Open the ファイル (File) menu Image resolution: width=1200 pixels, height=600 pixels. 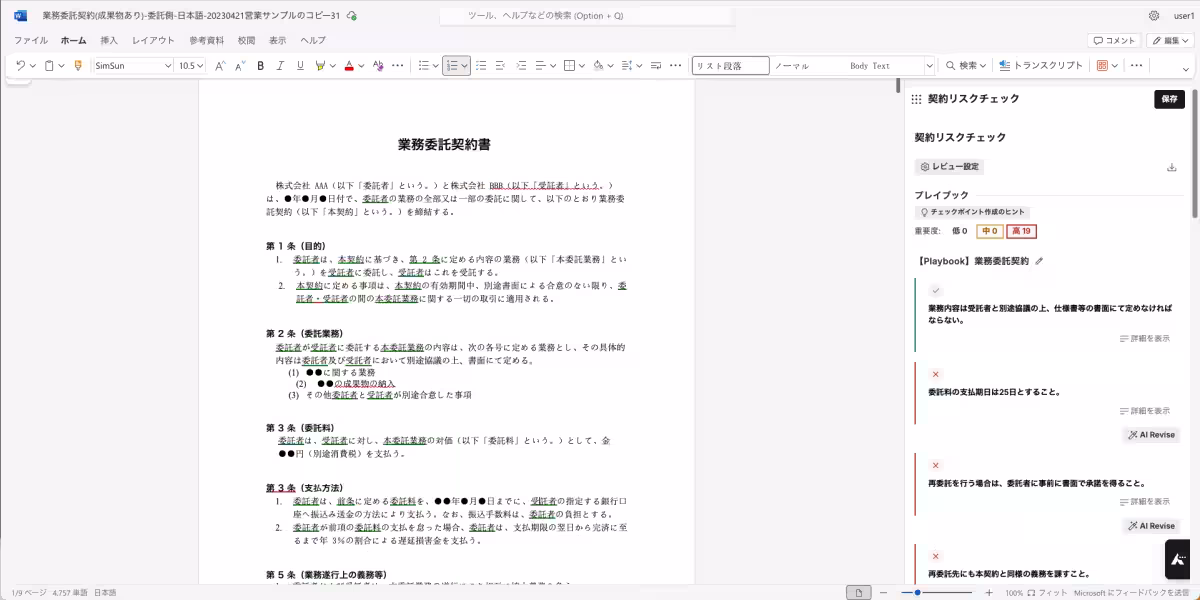tap(29, 40)
